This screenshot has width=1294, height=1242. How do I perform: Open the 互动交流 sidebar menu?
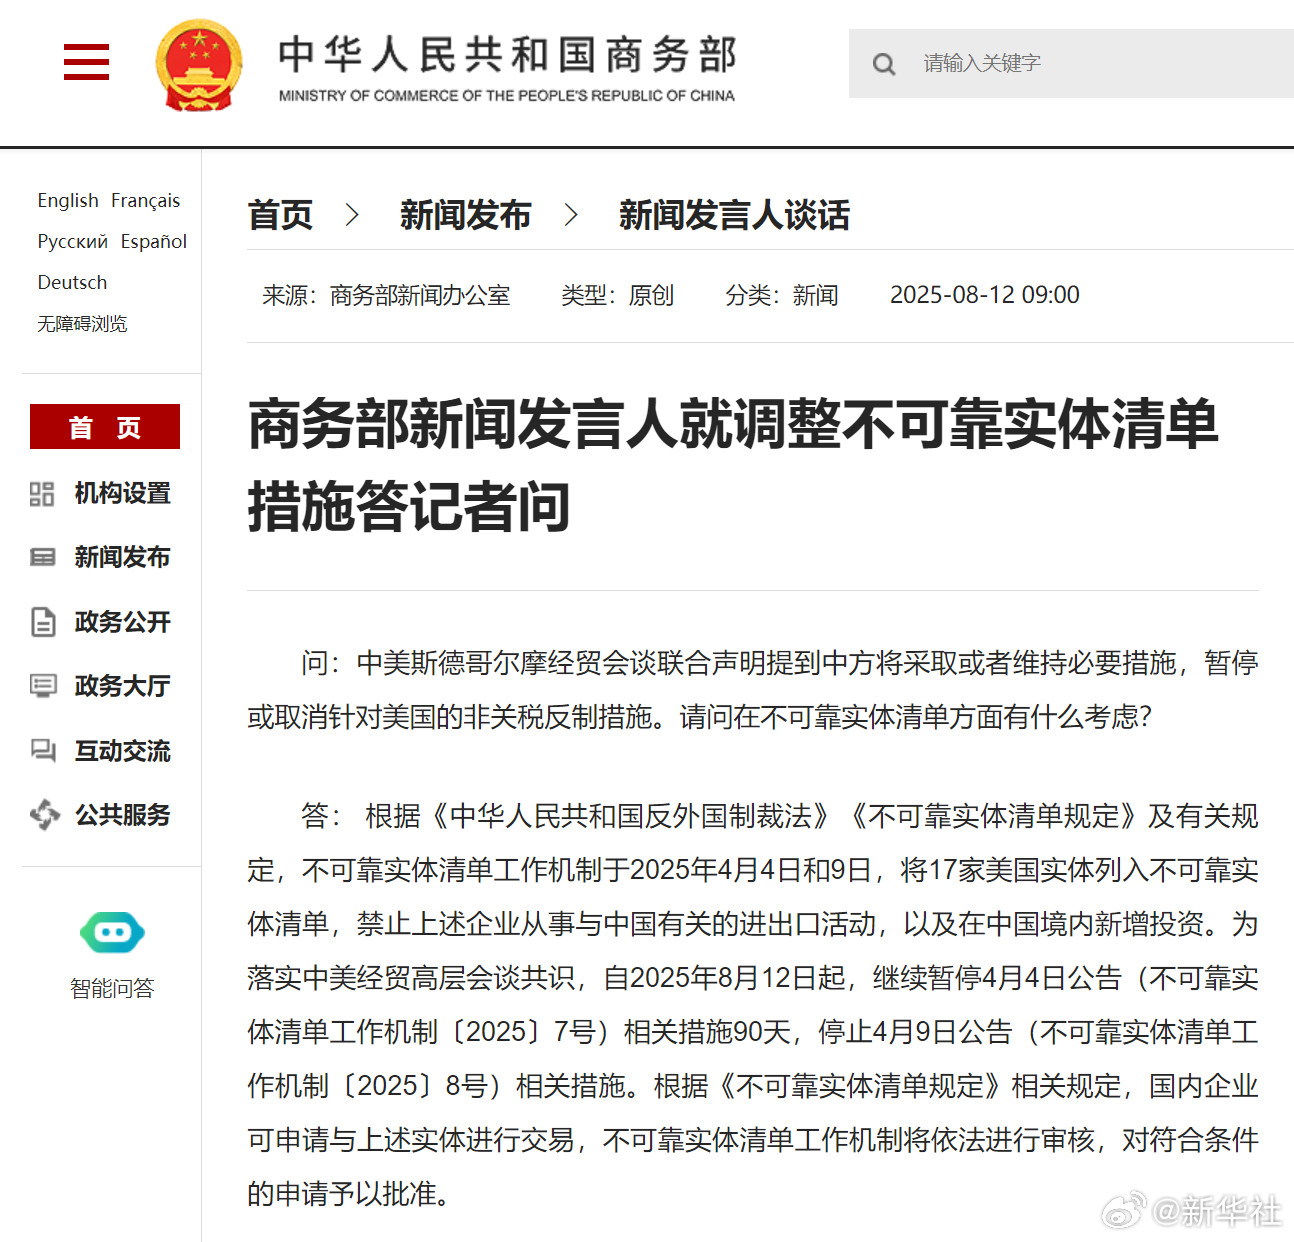[x=122, y=751]
